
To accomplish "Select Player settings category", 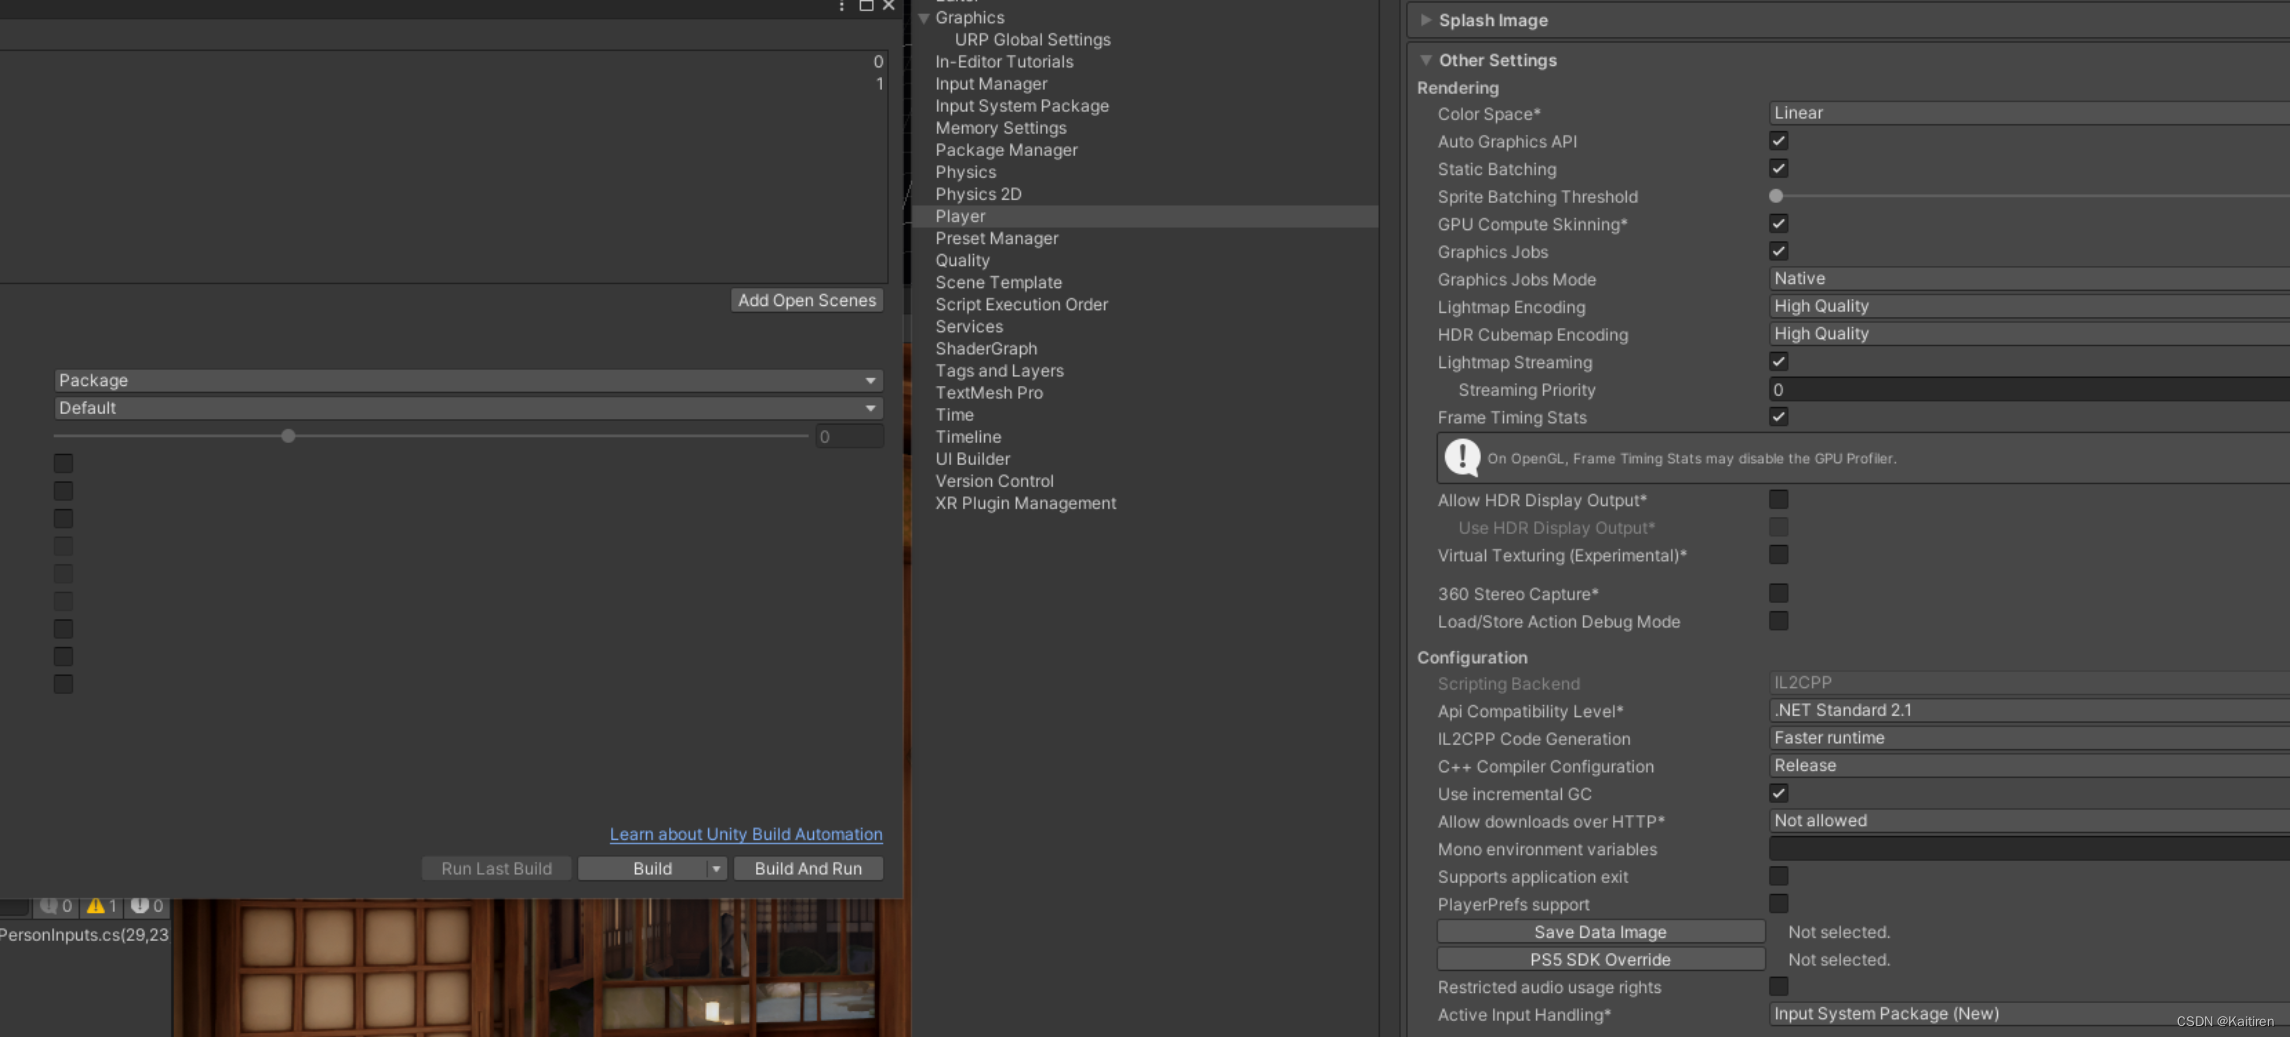I will (x=1145, y=216).
